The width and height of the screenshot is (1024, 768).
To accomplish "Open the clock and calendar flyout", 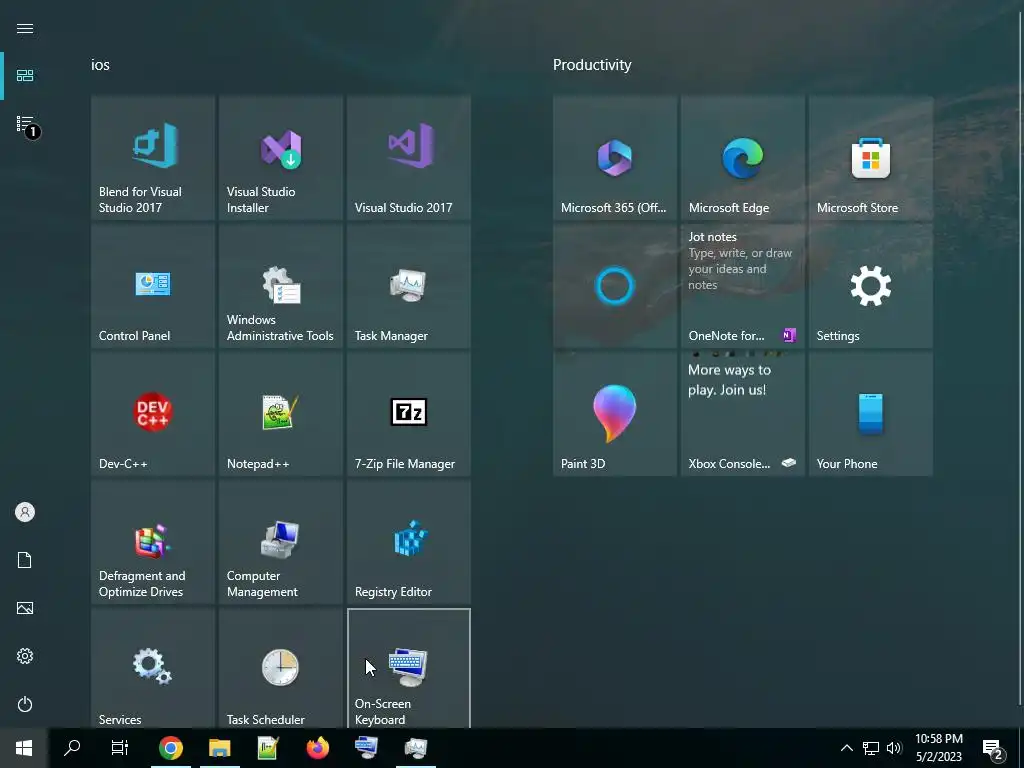I will (939, 748).
